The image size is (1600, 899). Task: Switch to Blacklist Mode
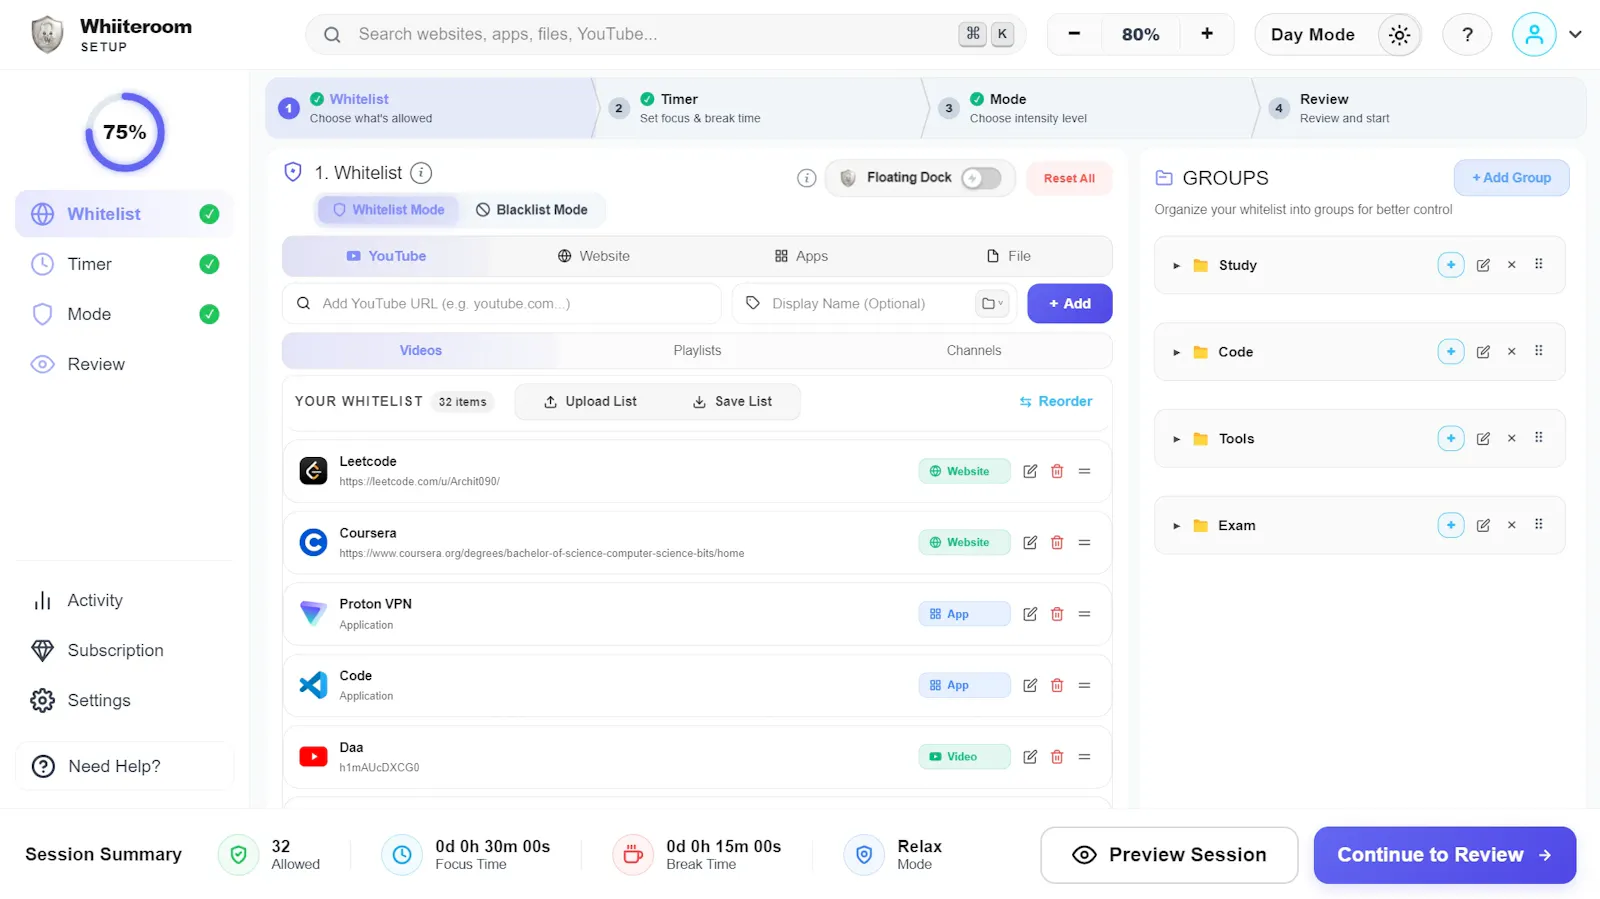532,210
